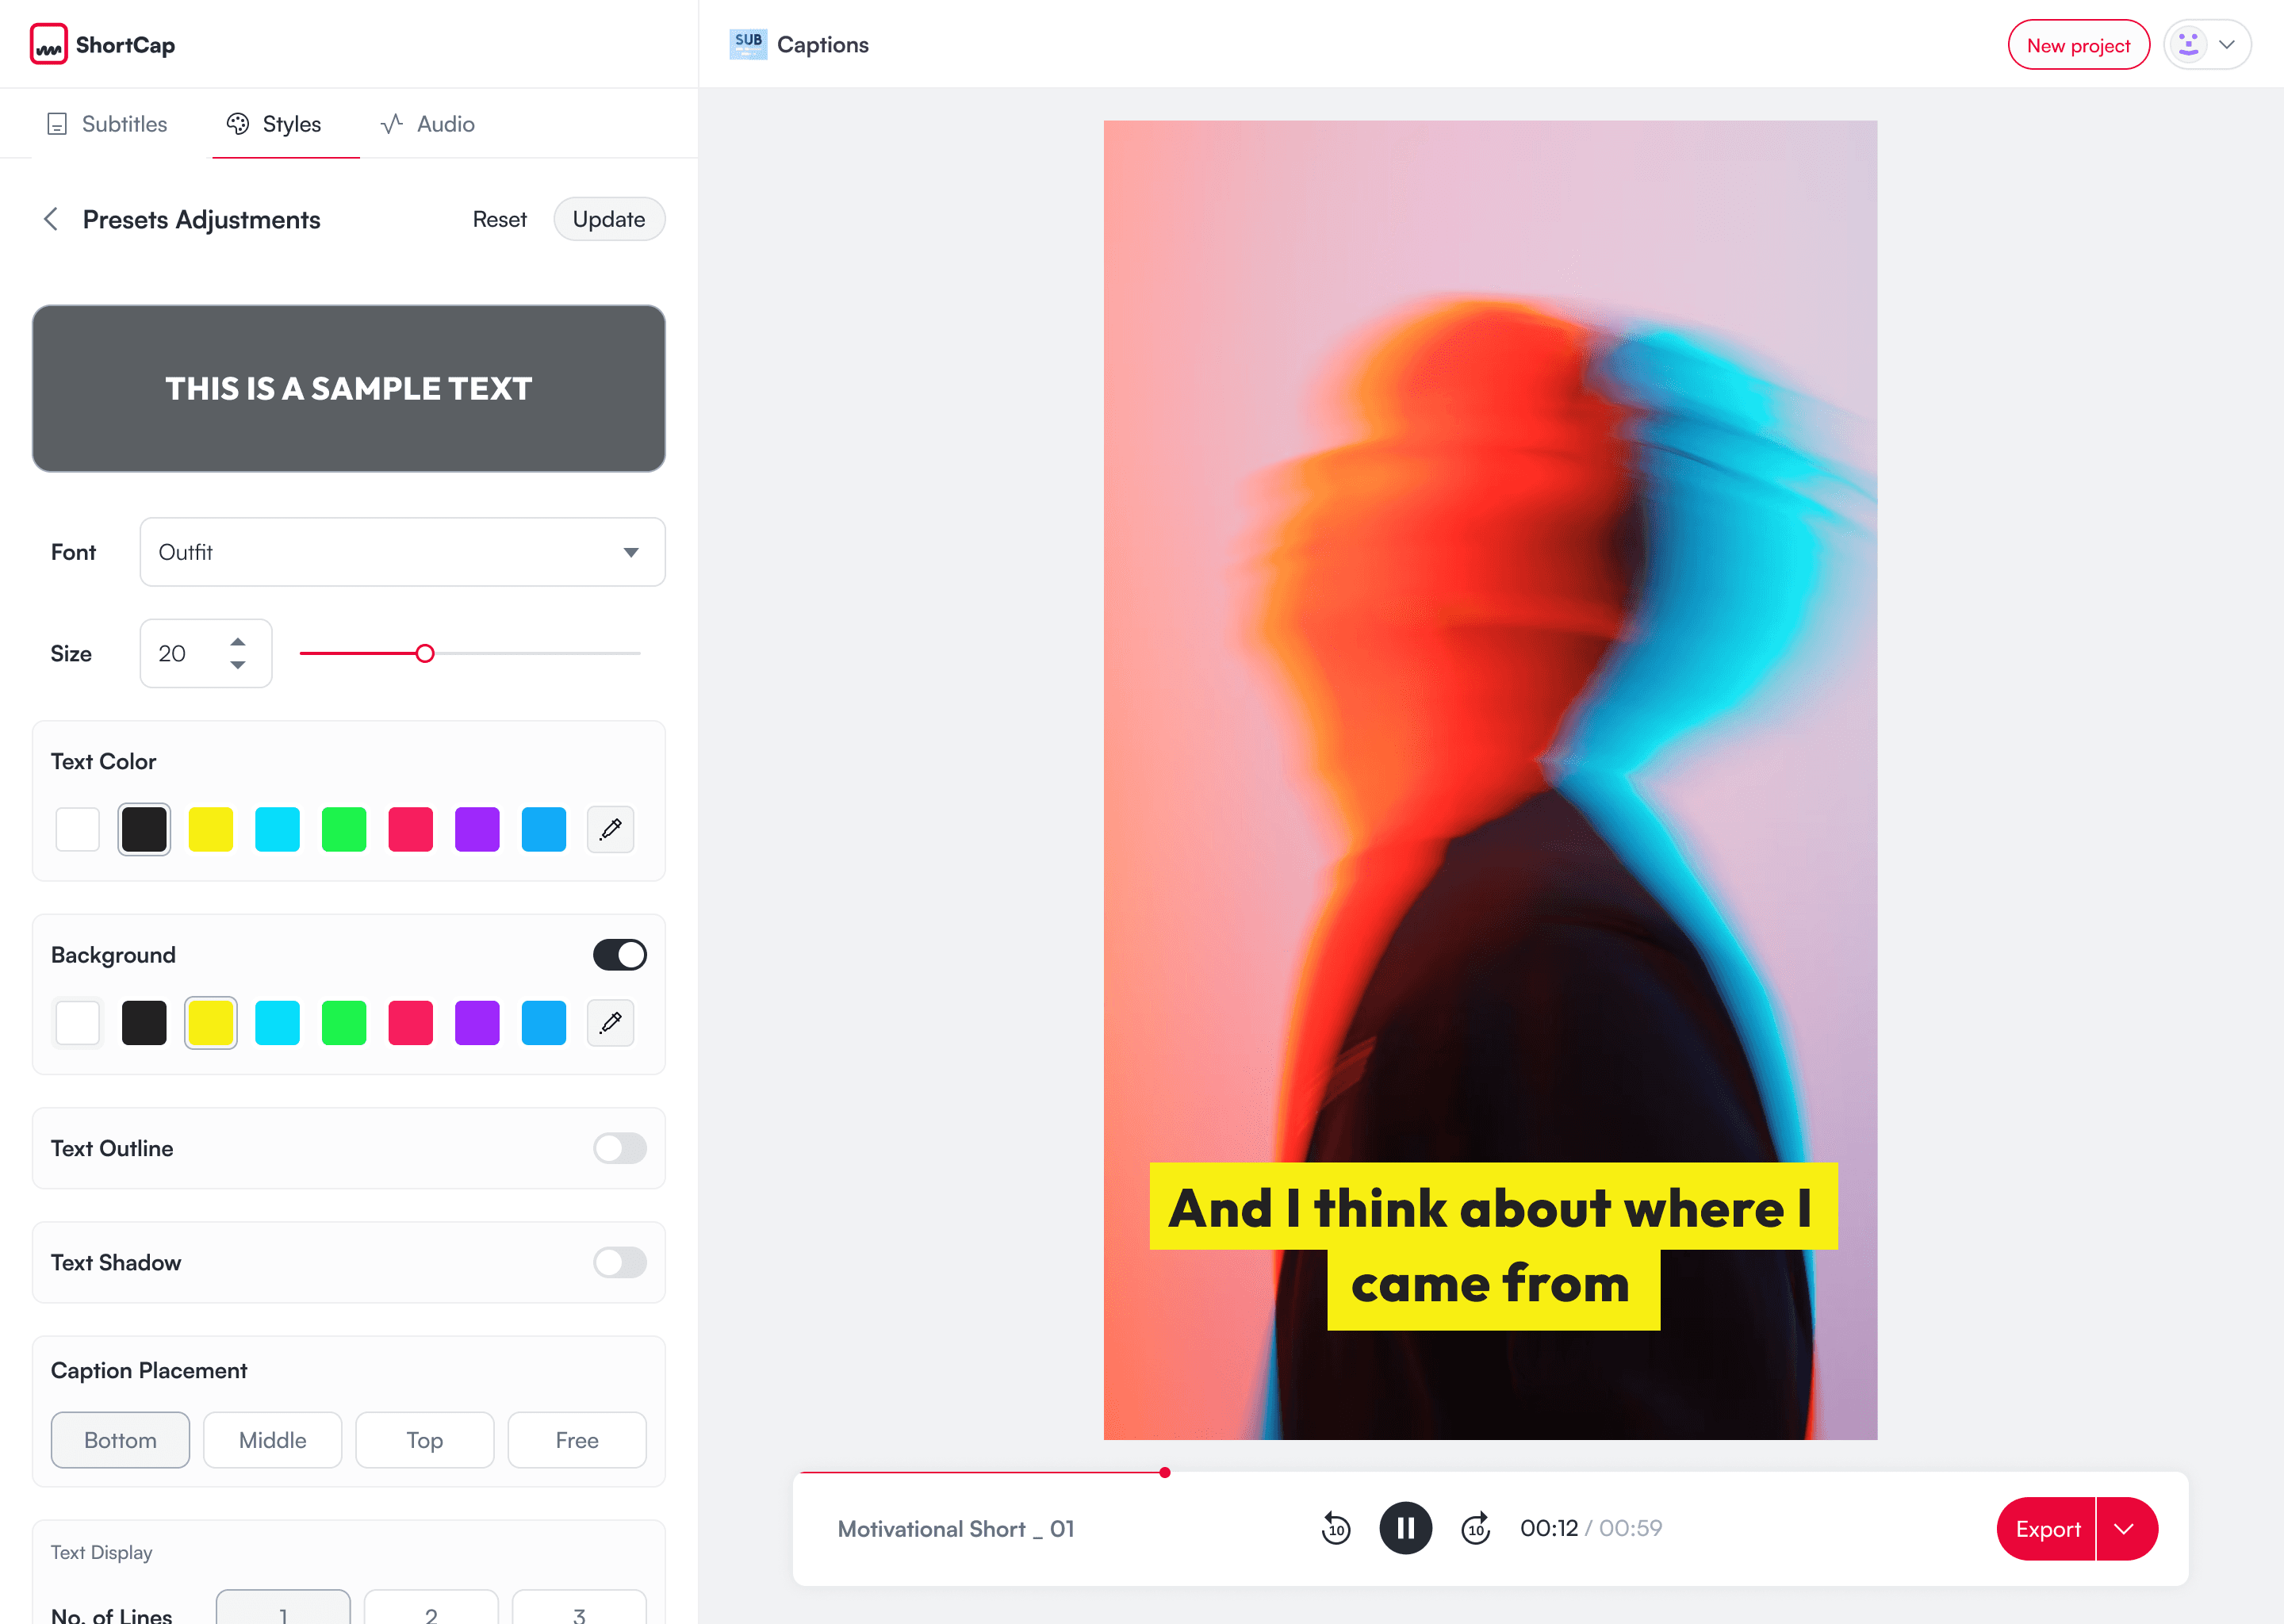
Task: Expand the Export options arrow
Action: 2125,1528
